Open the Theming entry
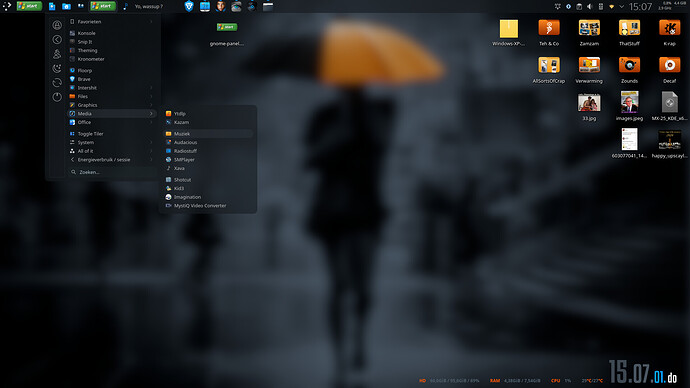Screen dimensions: 690x388 pyautogui.click(x=111, y=50)
